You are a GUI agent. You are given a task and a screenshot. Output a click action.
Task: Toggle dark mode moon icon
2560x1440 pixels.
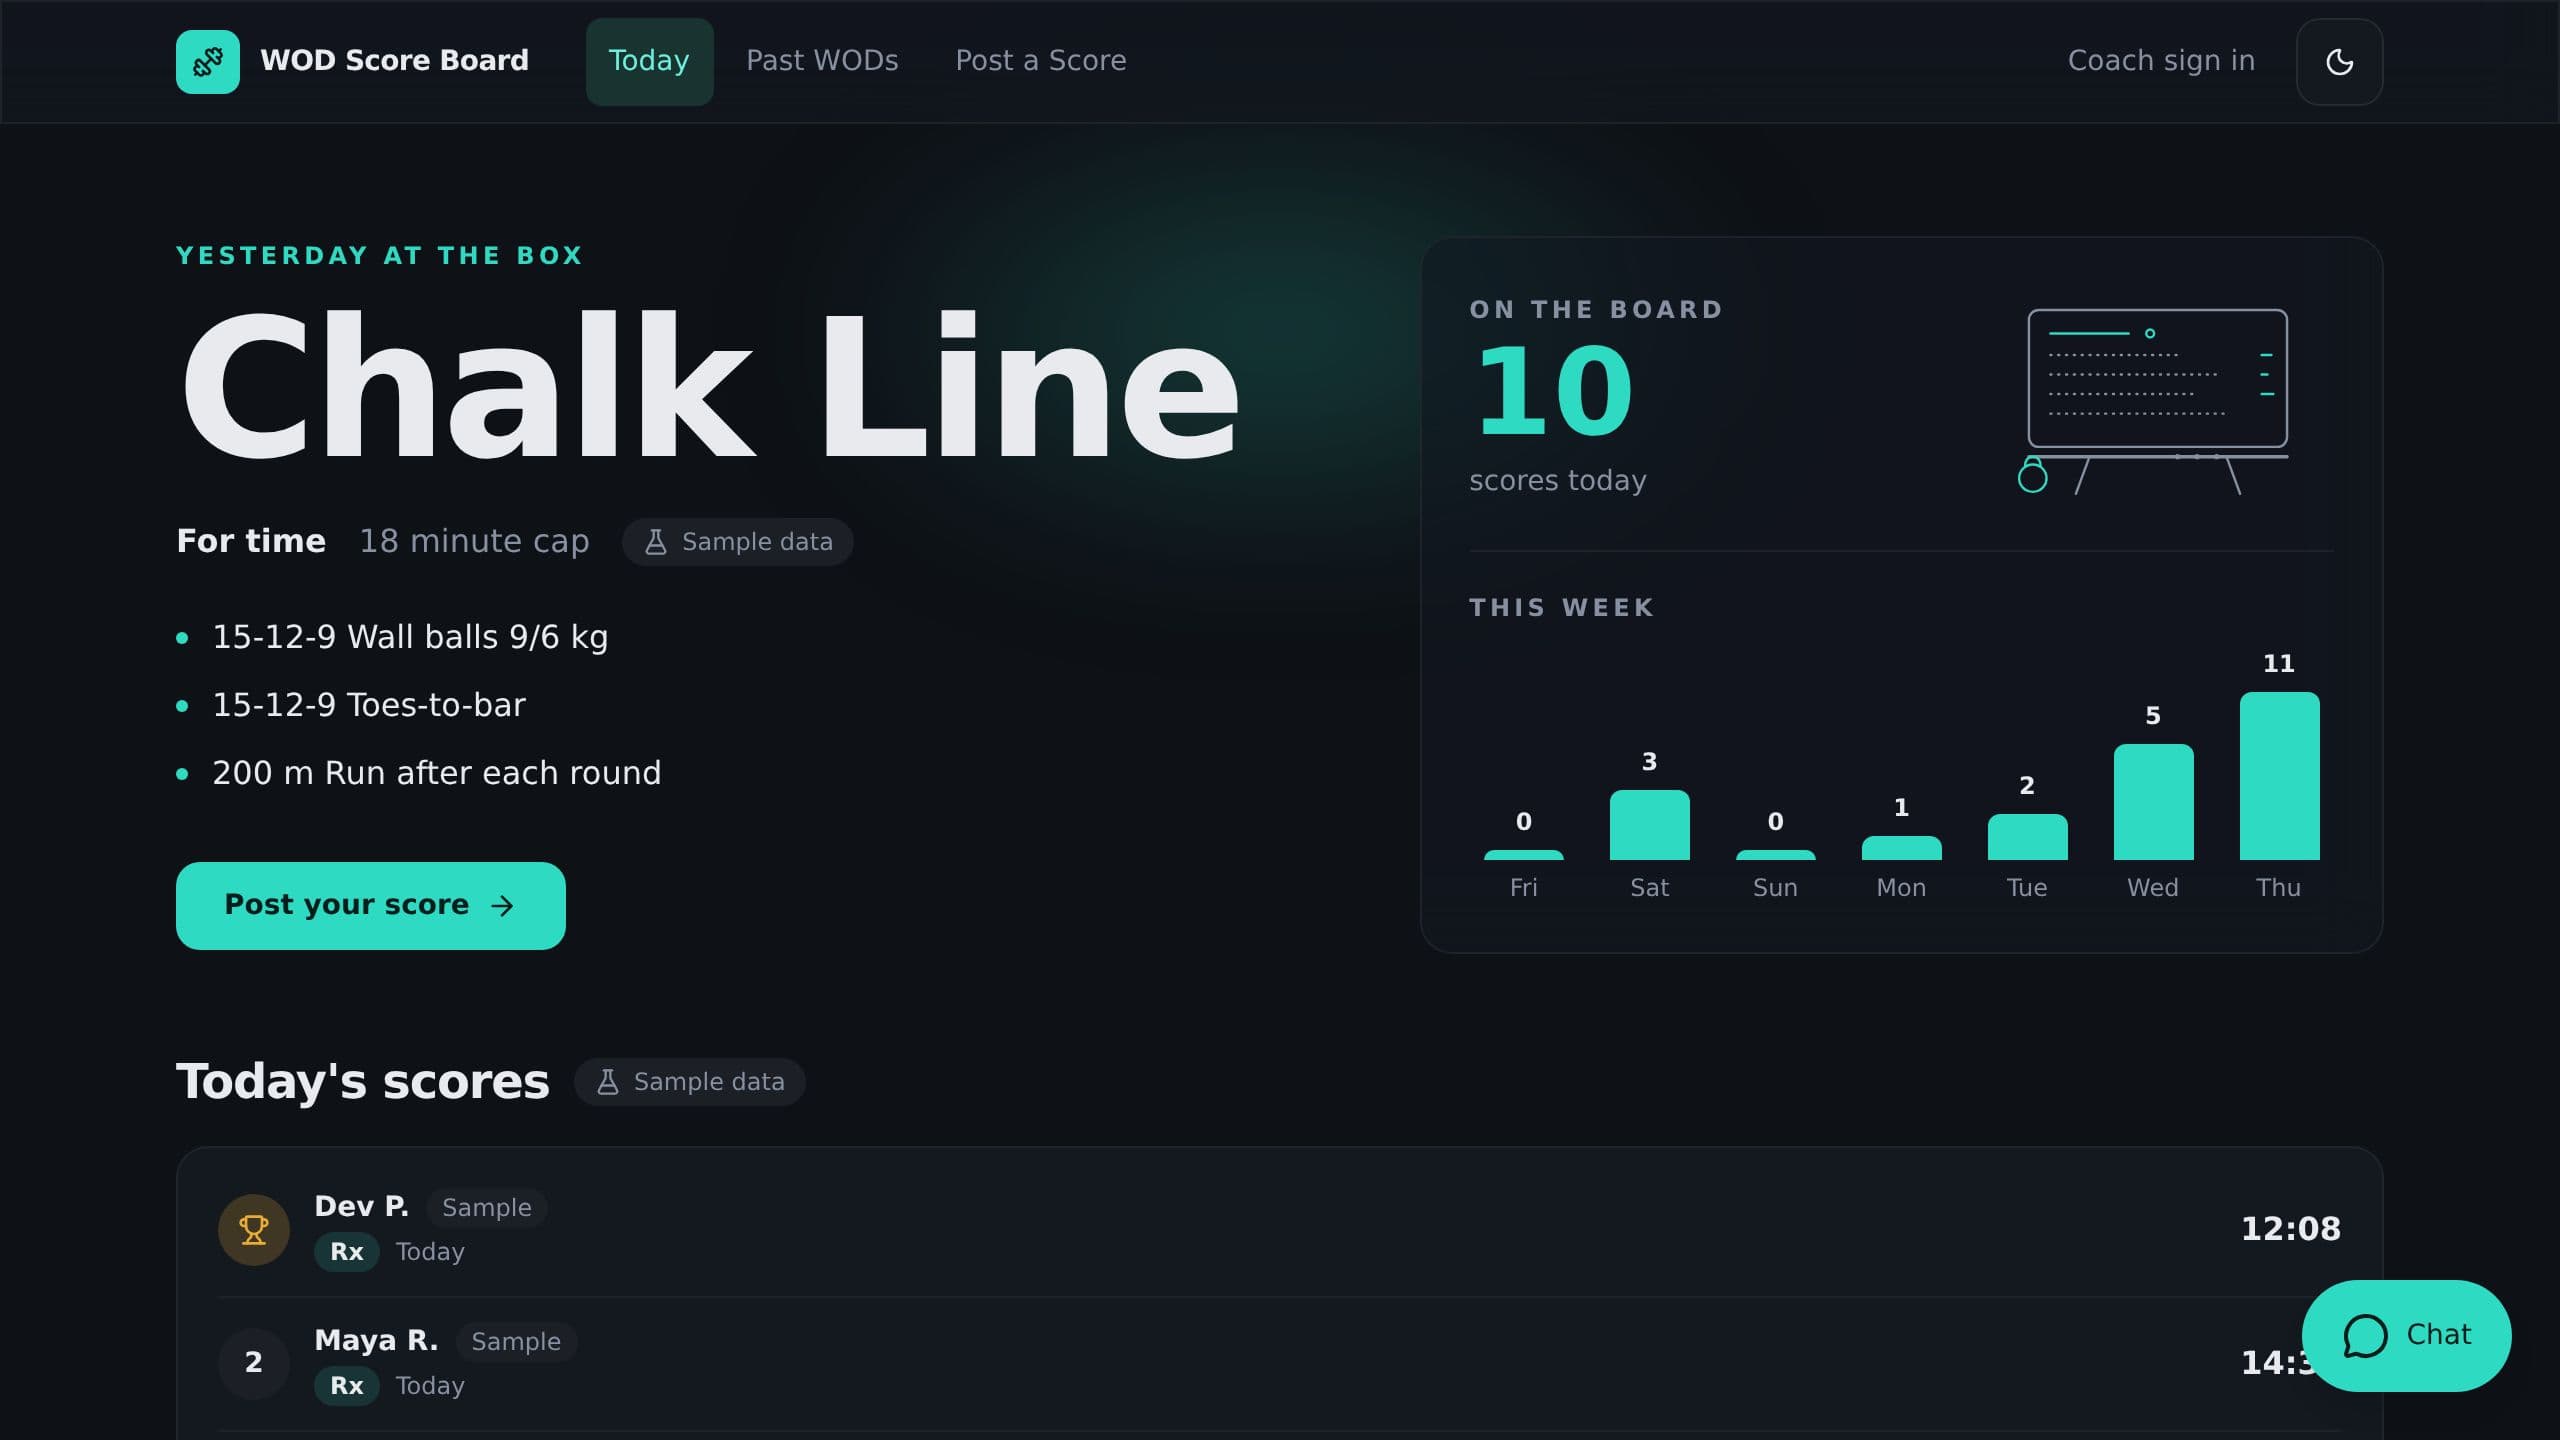pos(2339,62)
